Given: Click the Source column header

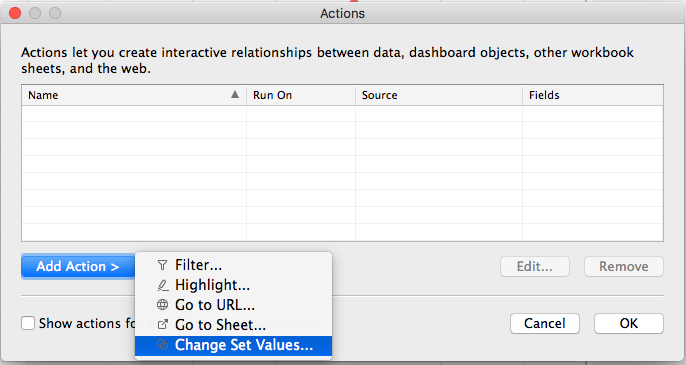Looking at the screenshot, I should (439, 95).
